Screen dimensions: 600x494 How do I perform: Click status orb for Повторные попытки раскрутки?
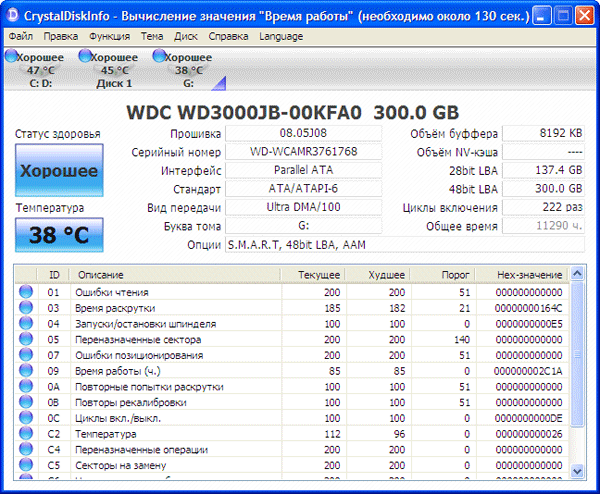coord(26,386)
